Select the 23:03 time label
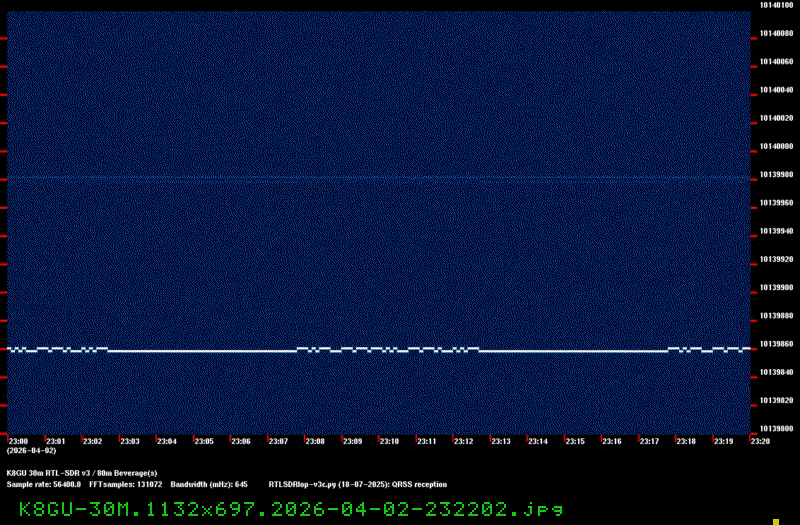Image resolution: width=800 pixels, height=525 pixels. 130,441
